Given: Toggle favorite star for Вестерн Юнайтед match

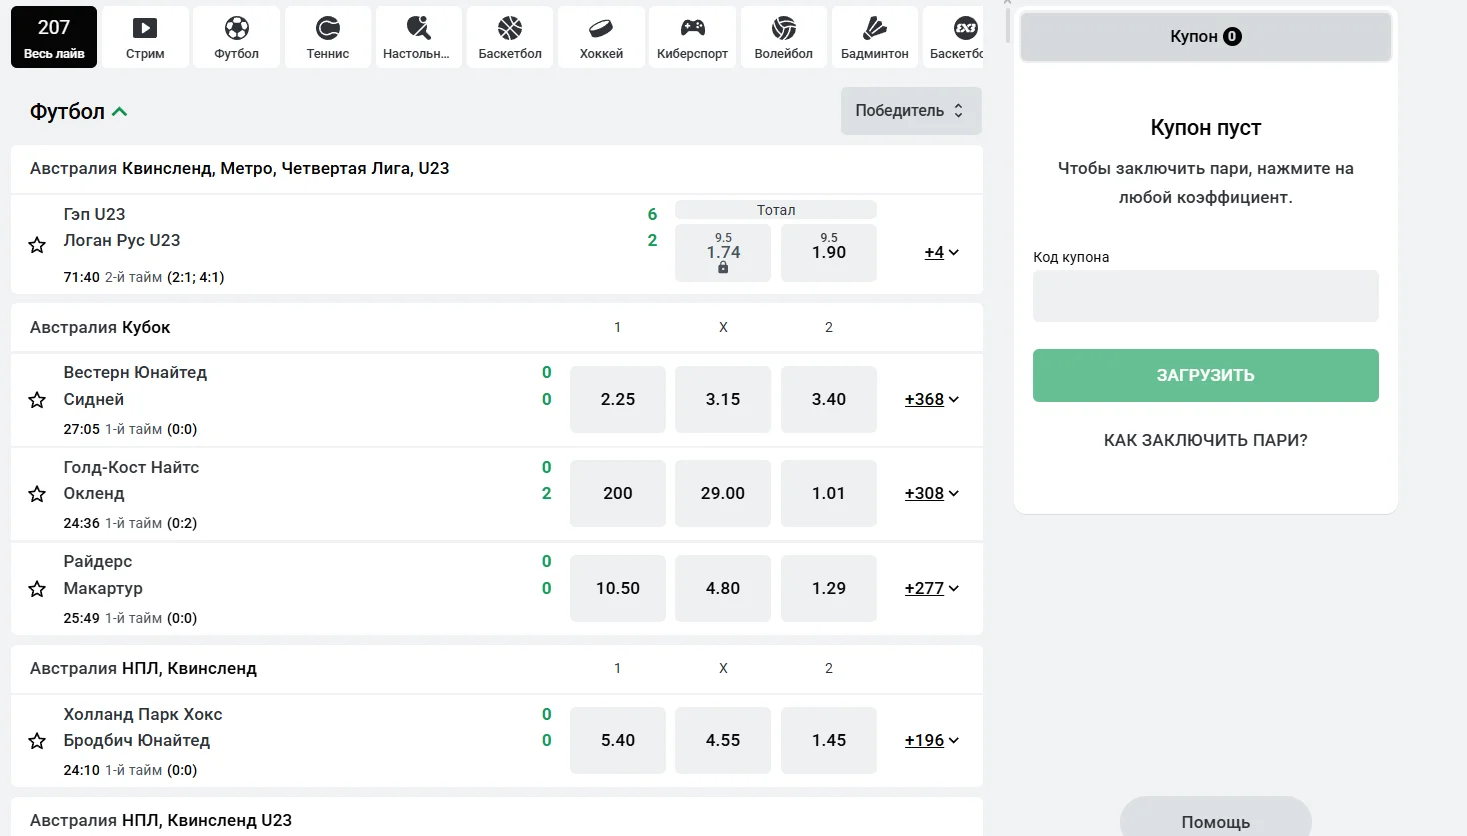Looking at the screenshot, I should point(37,400).
